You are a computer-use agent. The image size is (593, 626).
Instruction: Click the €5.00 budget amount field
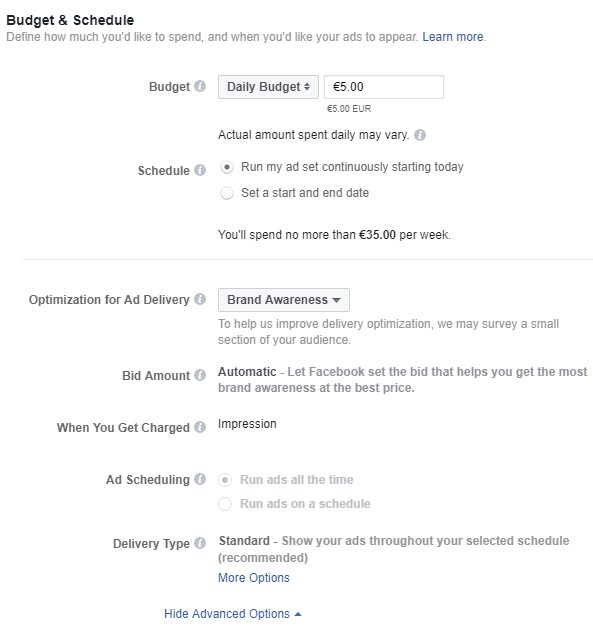(384, 87)
